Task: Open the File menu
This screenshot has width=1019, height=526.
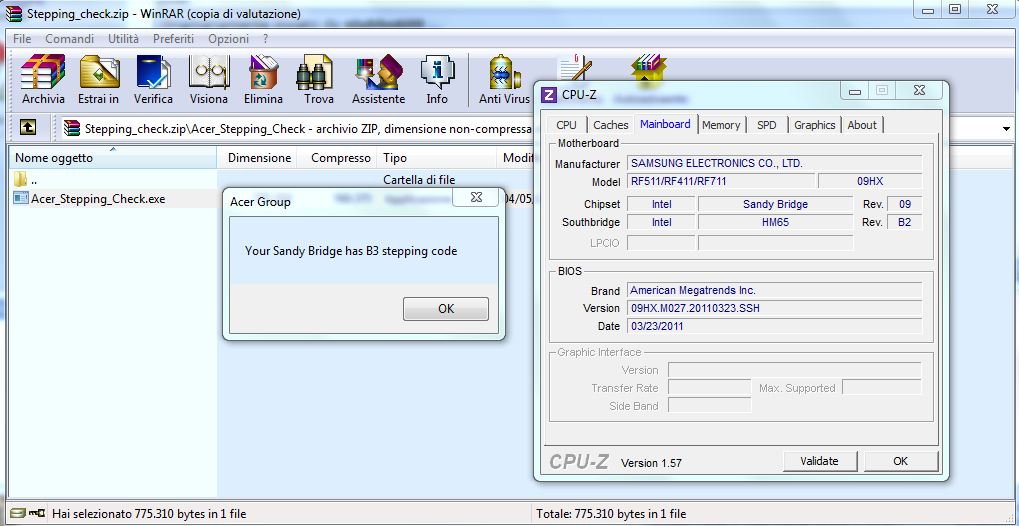Action: pyautogui.click(x=22, y=38)
